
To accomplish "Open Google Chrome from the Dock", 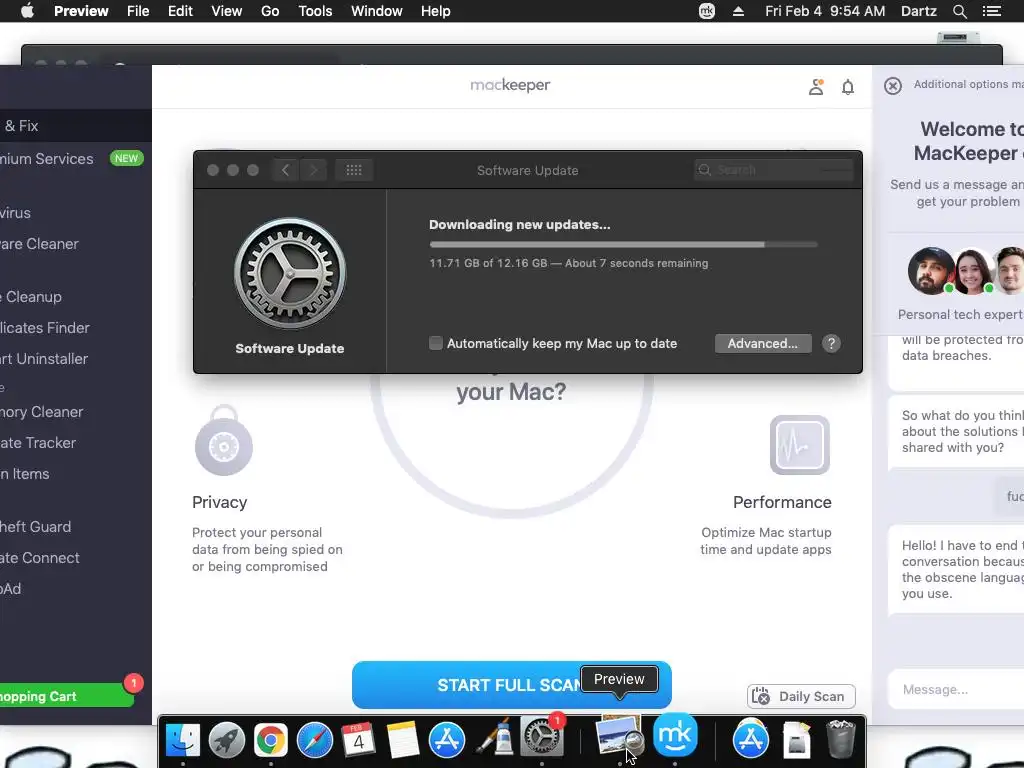I will [x=270, y=740].
